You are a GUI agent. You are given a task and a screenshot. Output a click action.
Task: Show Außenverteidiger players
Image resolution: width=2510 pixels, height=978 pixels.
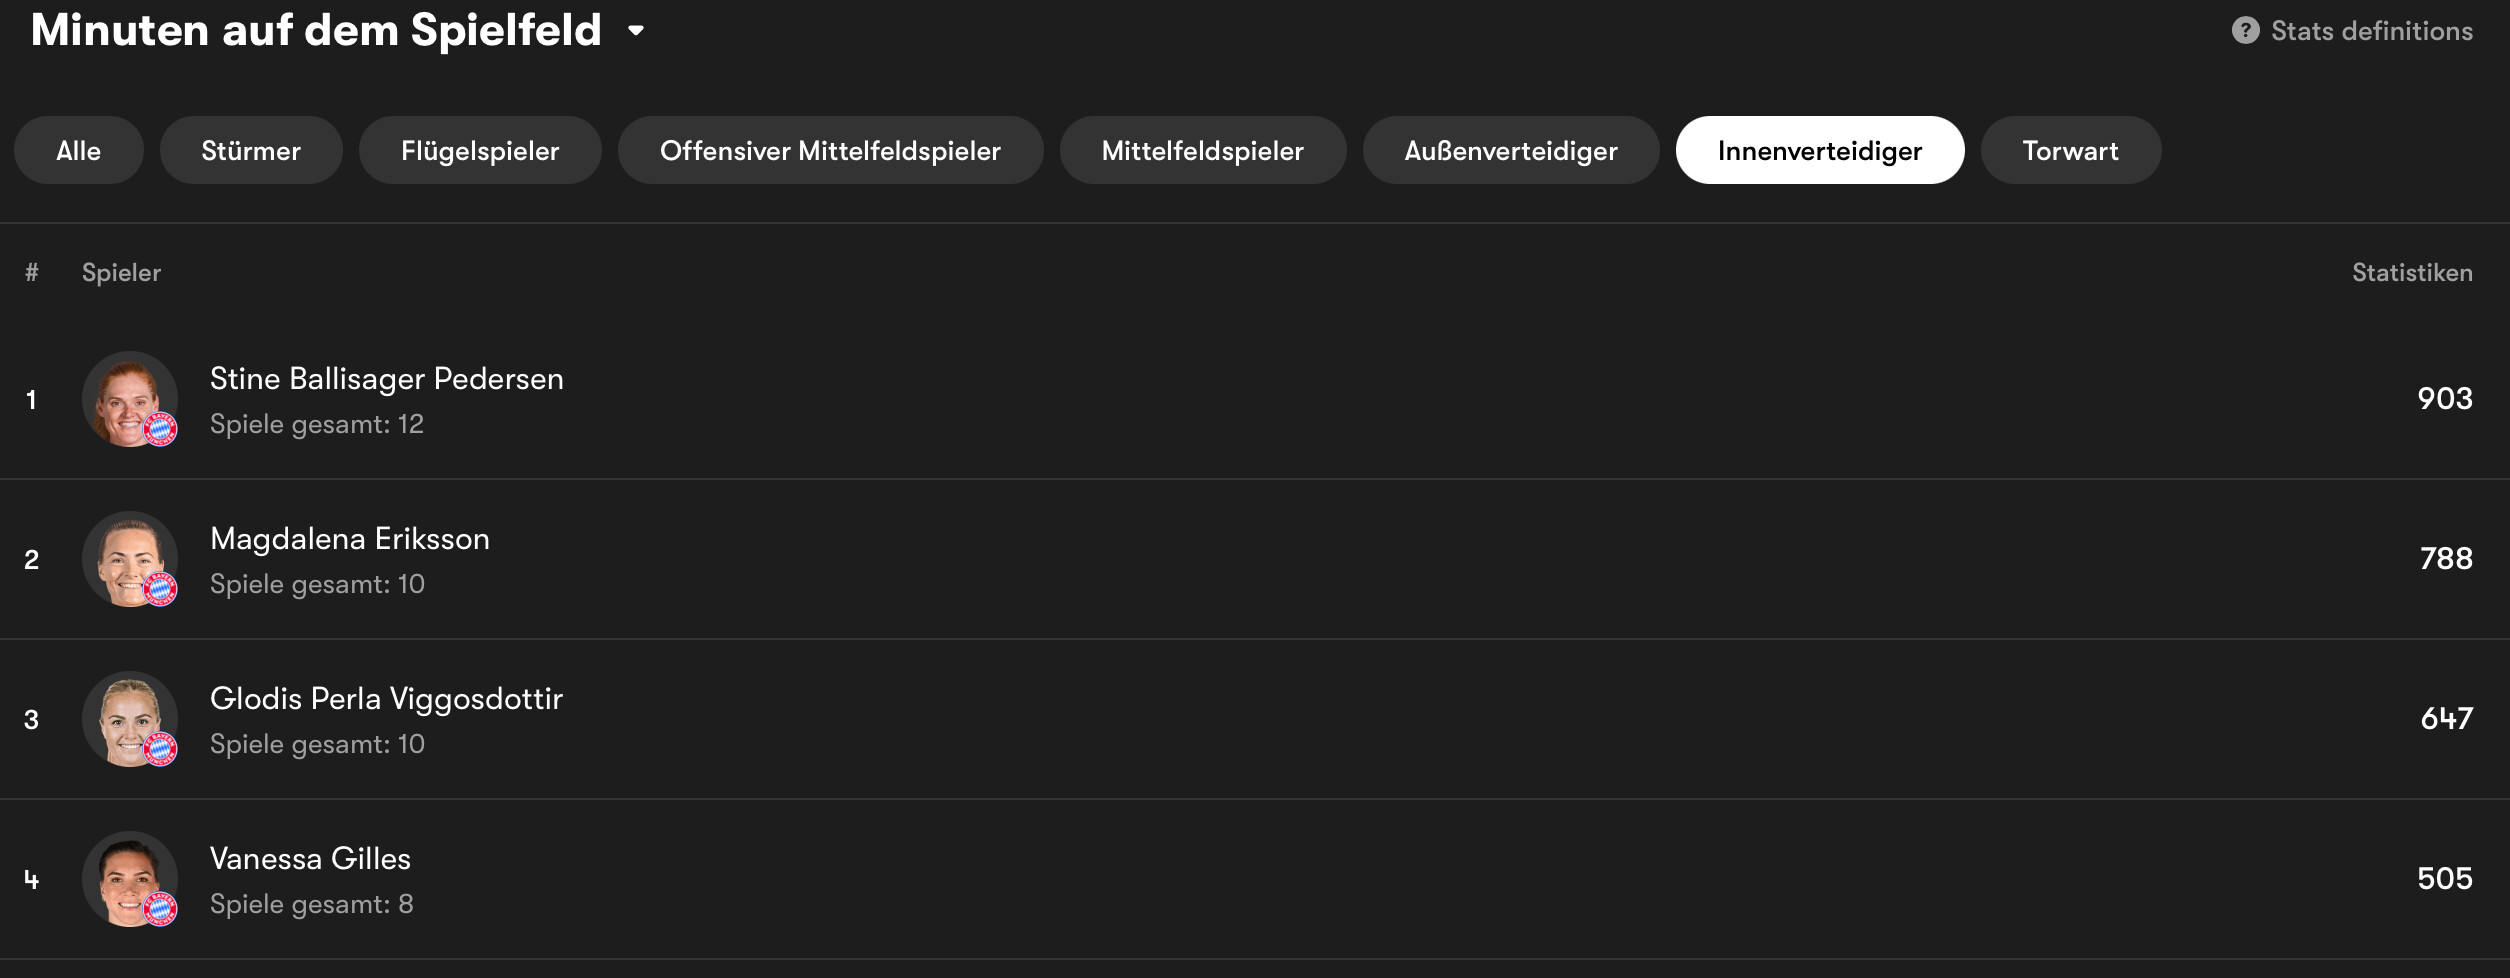coord(1510,151)
